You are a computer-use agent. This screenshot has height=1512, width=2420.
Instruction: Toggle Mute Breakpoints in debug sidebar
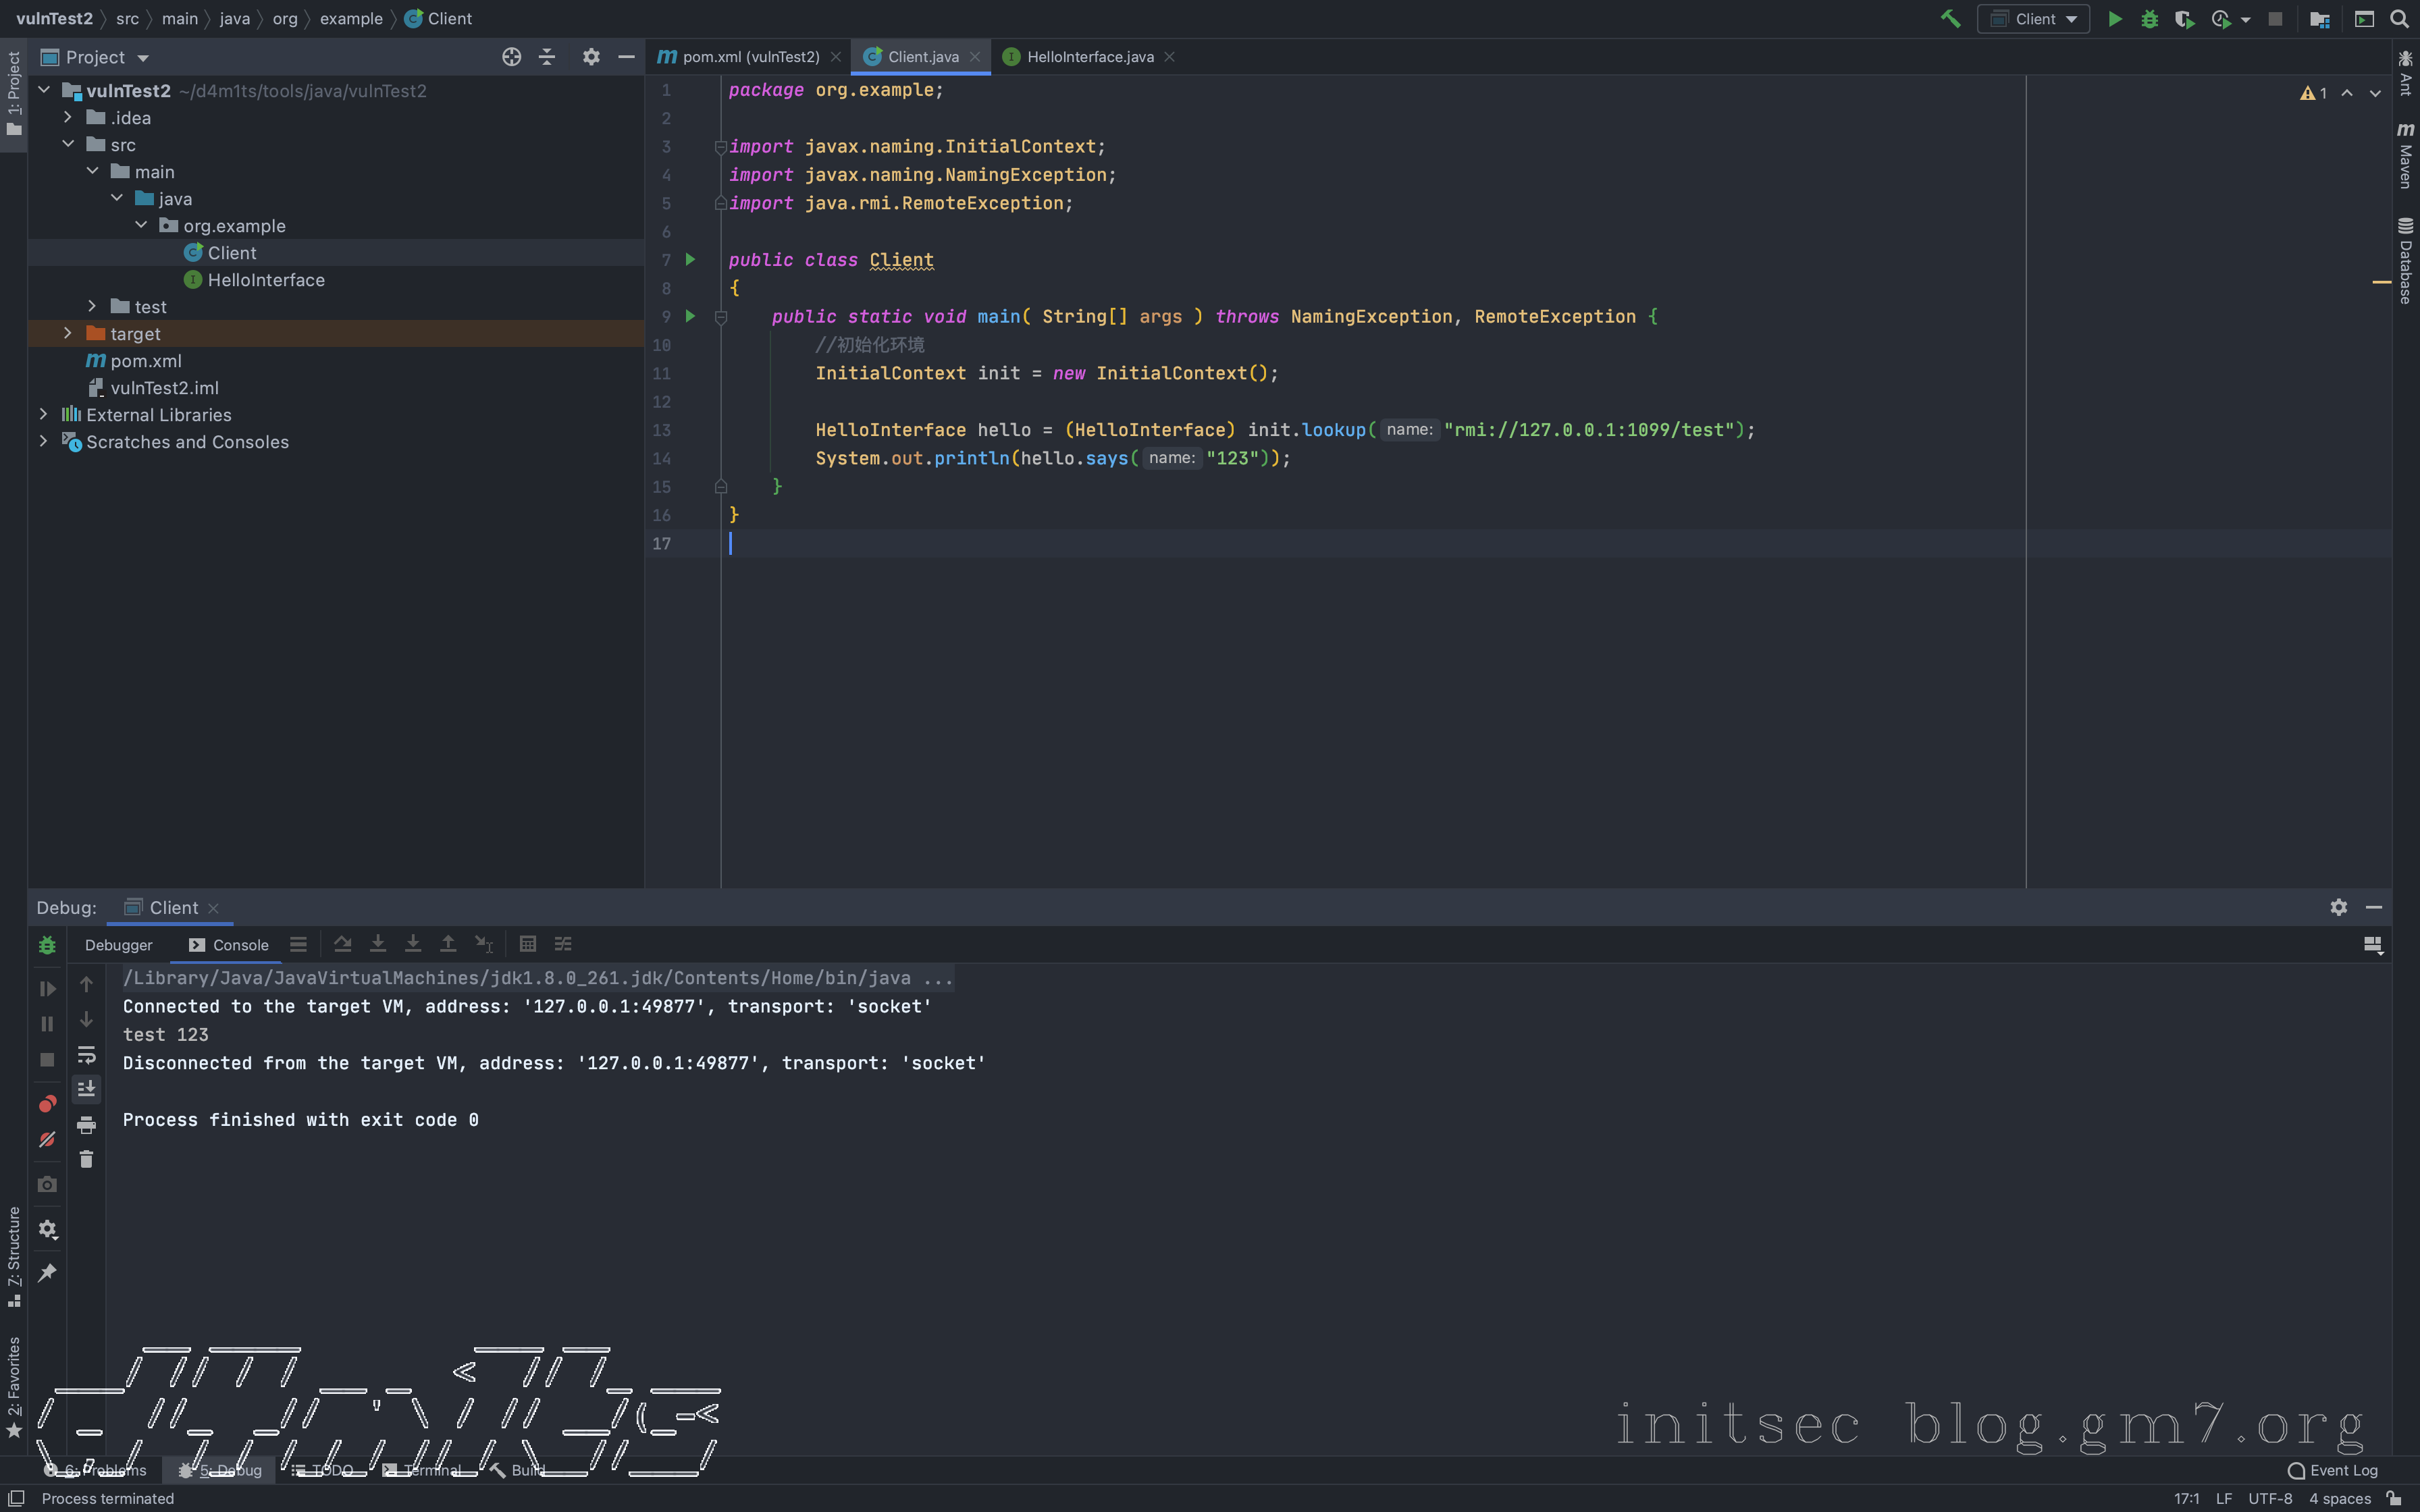point(47,1139)
